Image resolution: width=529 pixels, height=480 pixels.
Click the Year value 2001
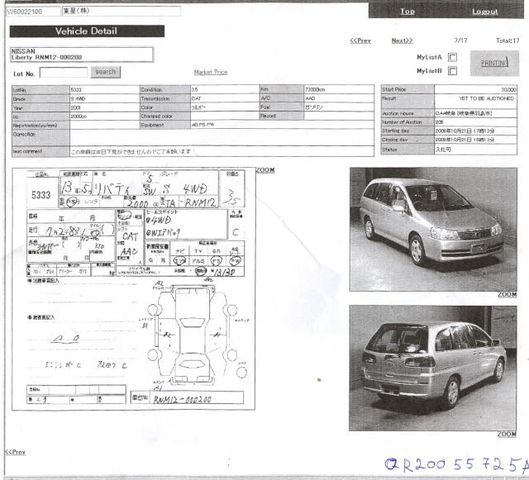(x=75, y=107)
